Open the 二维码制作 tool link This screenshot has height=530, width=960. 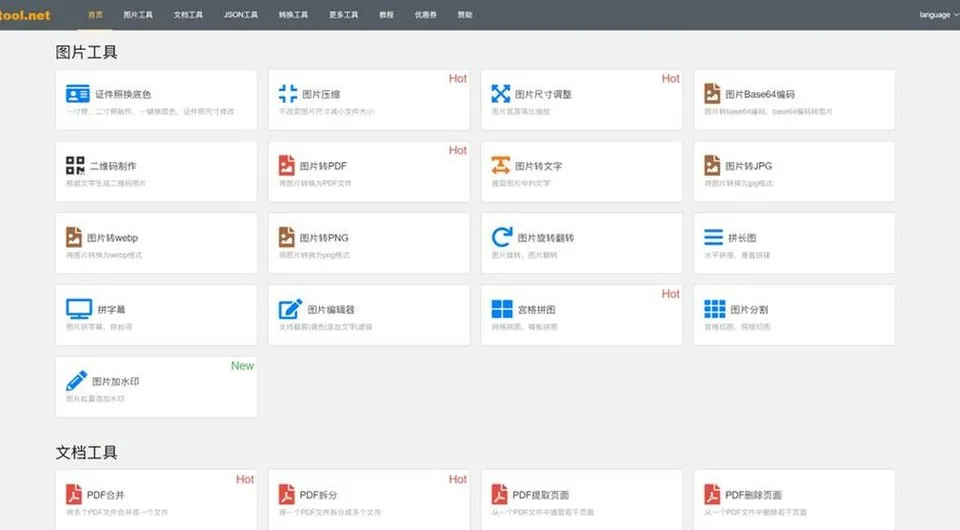pos(113,166)
